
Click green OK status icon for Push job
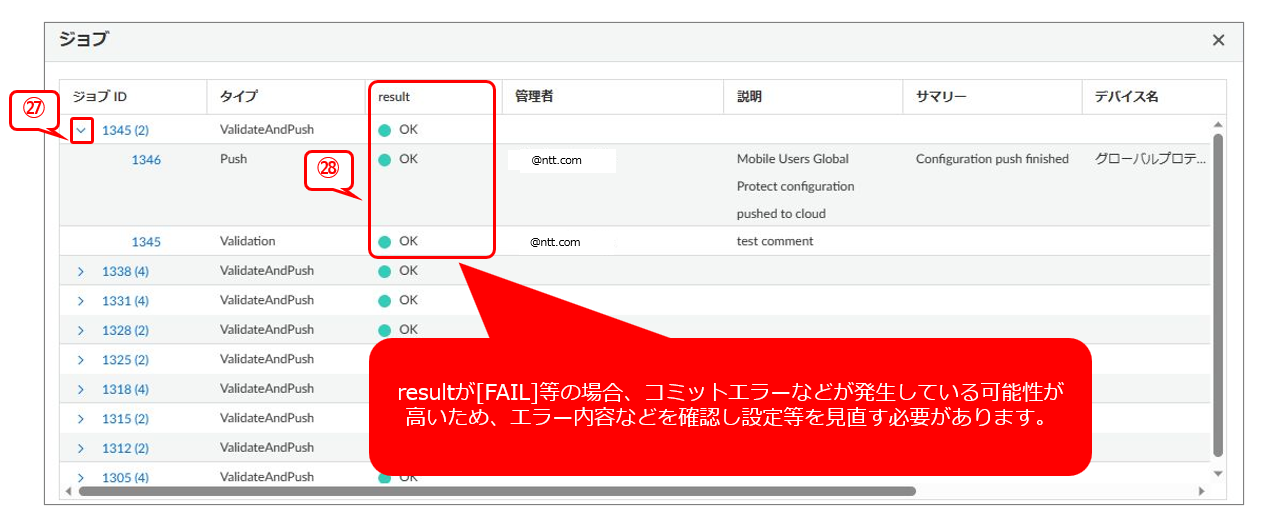point(385,160)
